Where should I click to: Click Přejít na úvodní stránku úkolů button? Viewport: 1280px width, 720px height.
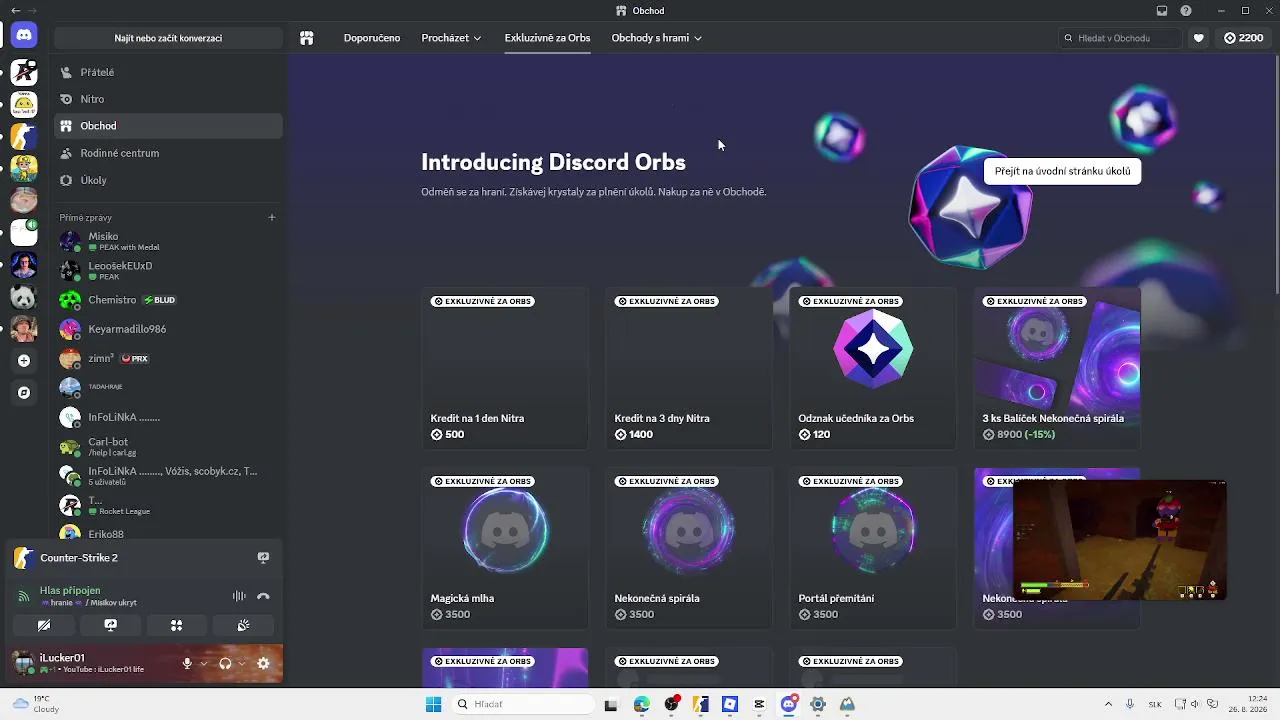(x=1062, y=171)
